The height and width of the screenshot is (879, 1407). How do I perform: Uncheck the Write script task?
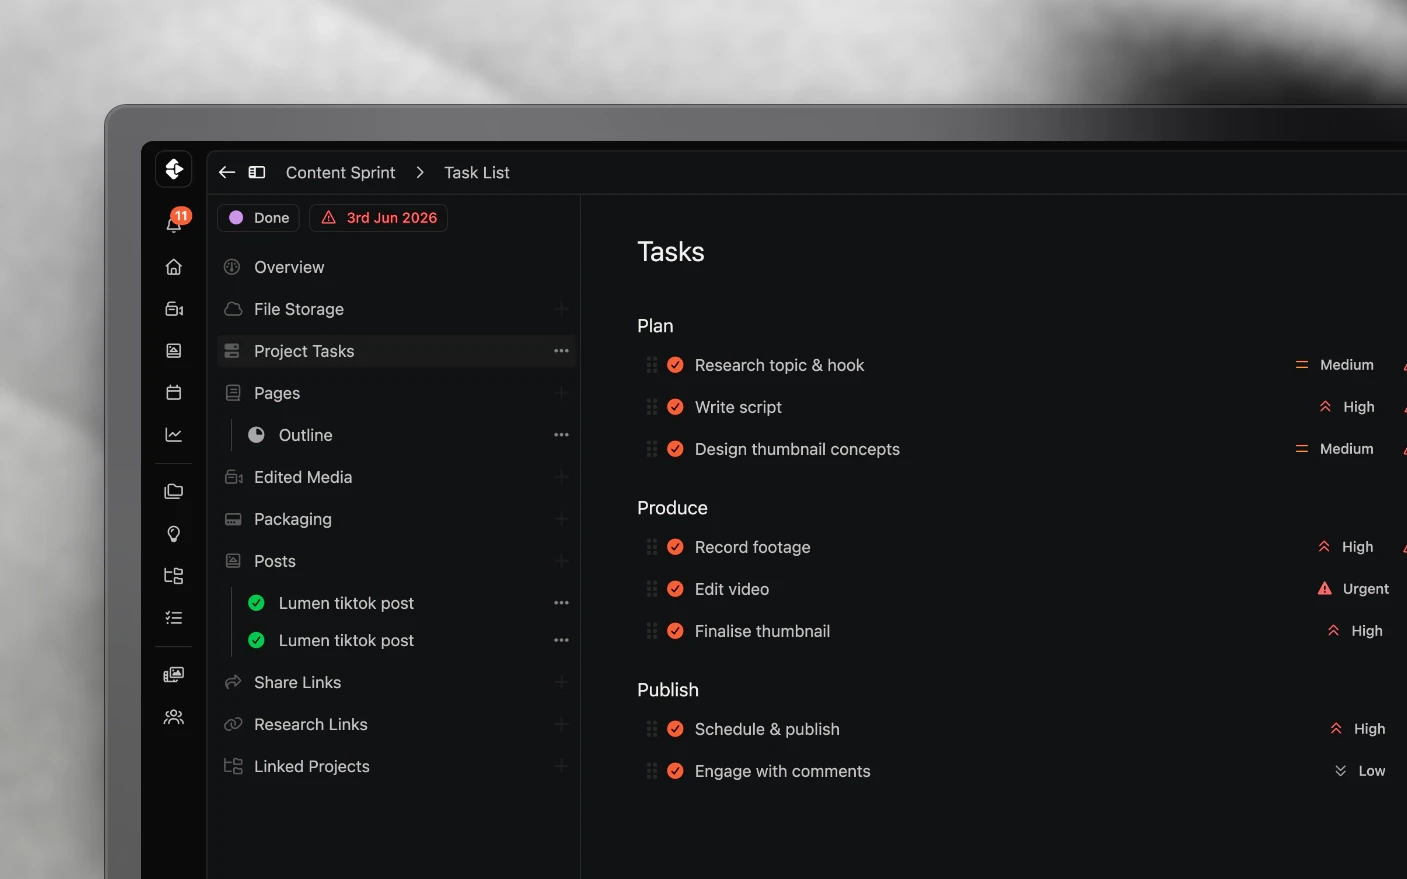point(676,407)
